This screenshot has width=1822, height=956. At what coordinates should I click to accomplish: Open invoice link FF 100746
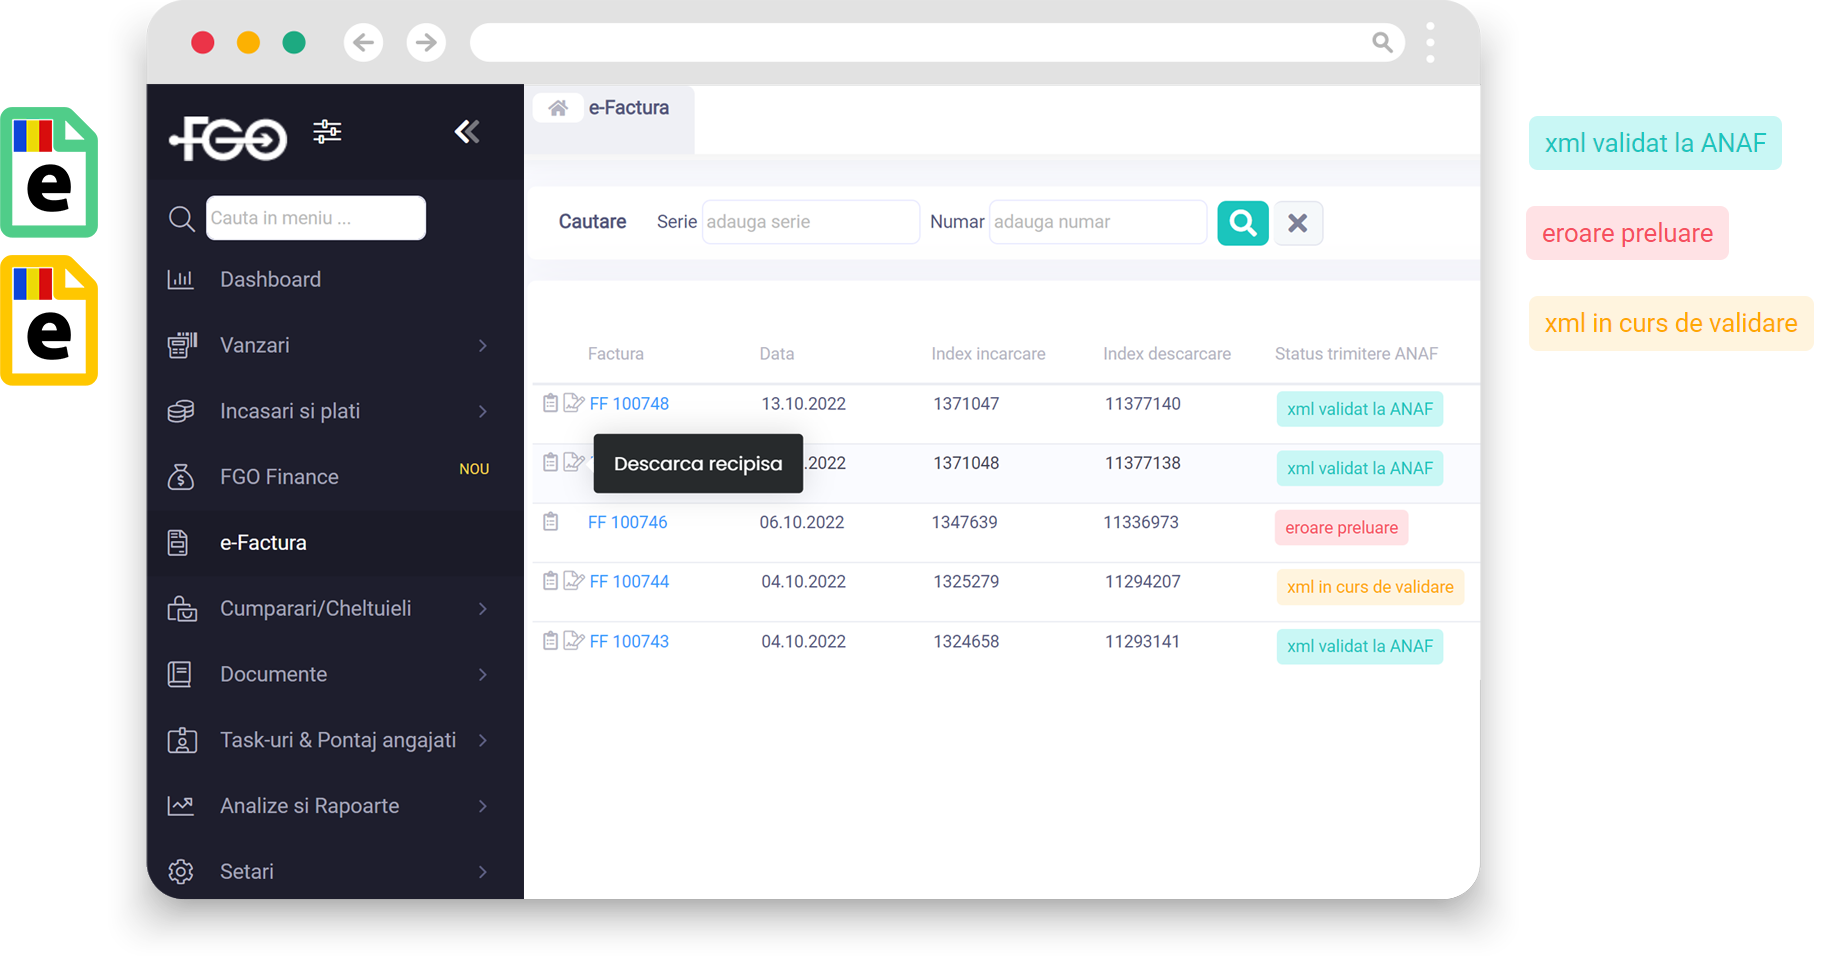click(x=627, y=522)
